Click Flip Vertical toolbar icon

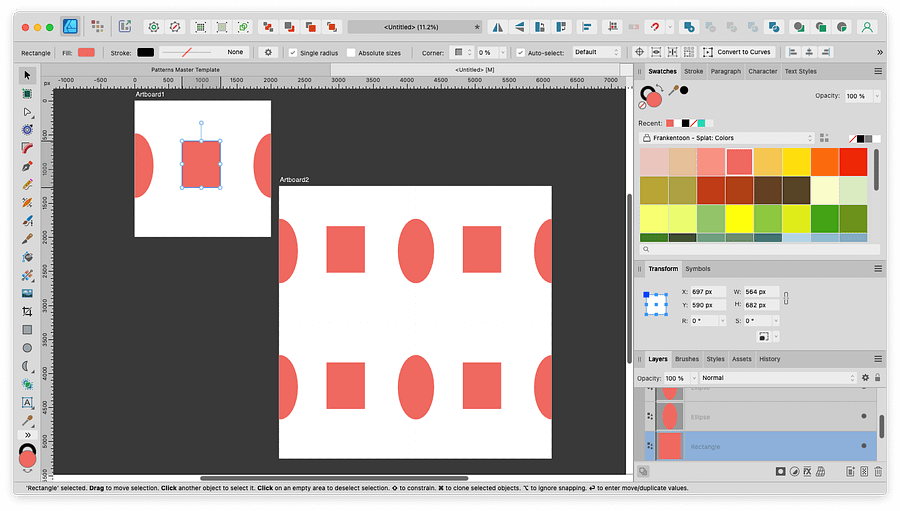click(519, 27)
